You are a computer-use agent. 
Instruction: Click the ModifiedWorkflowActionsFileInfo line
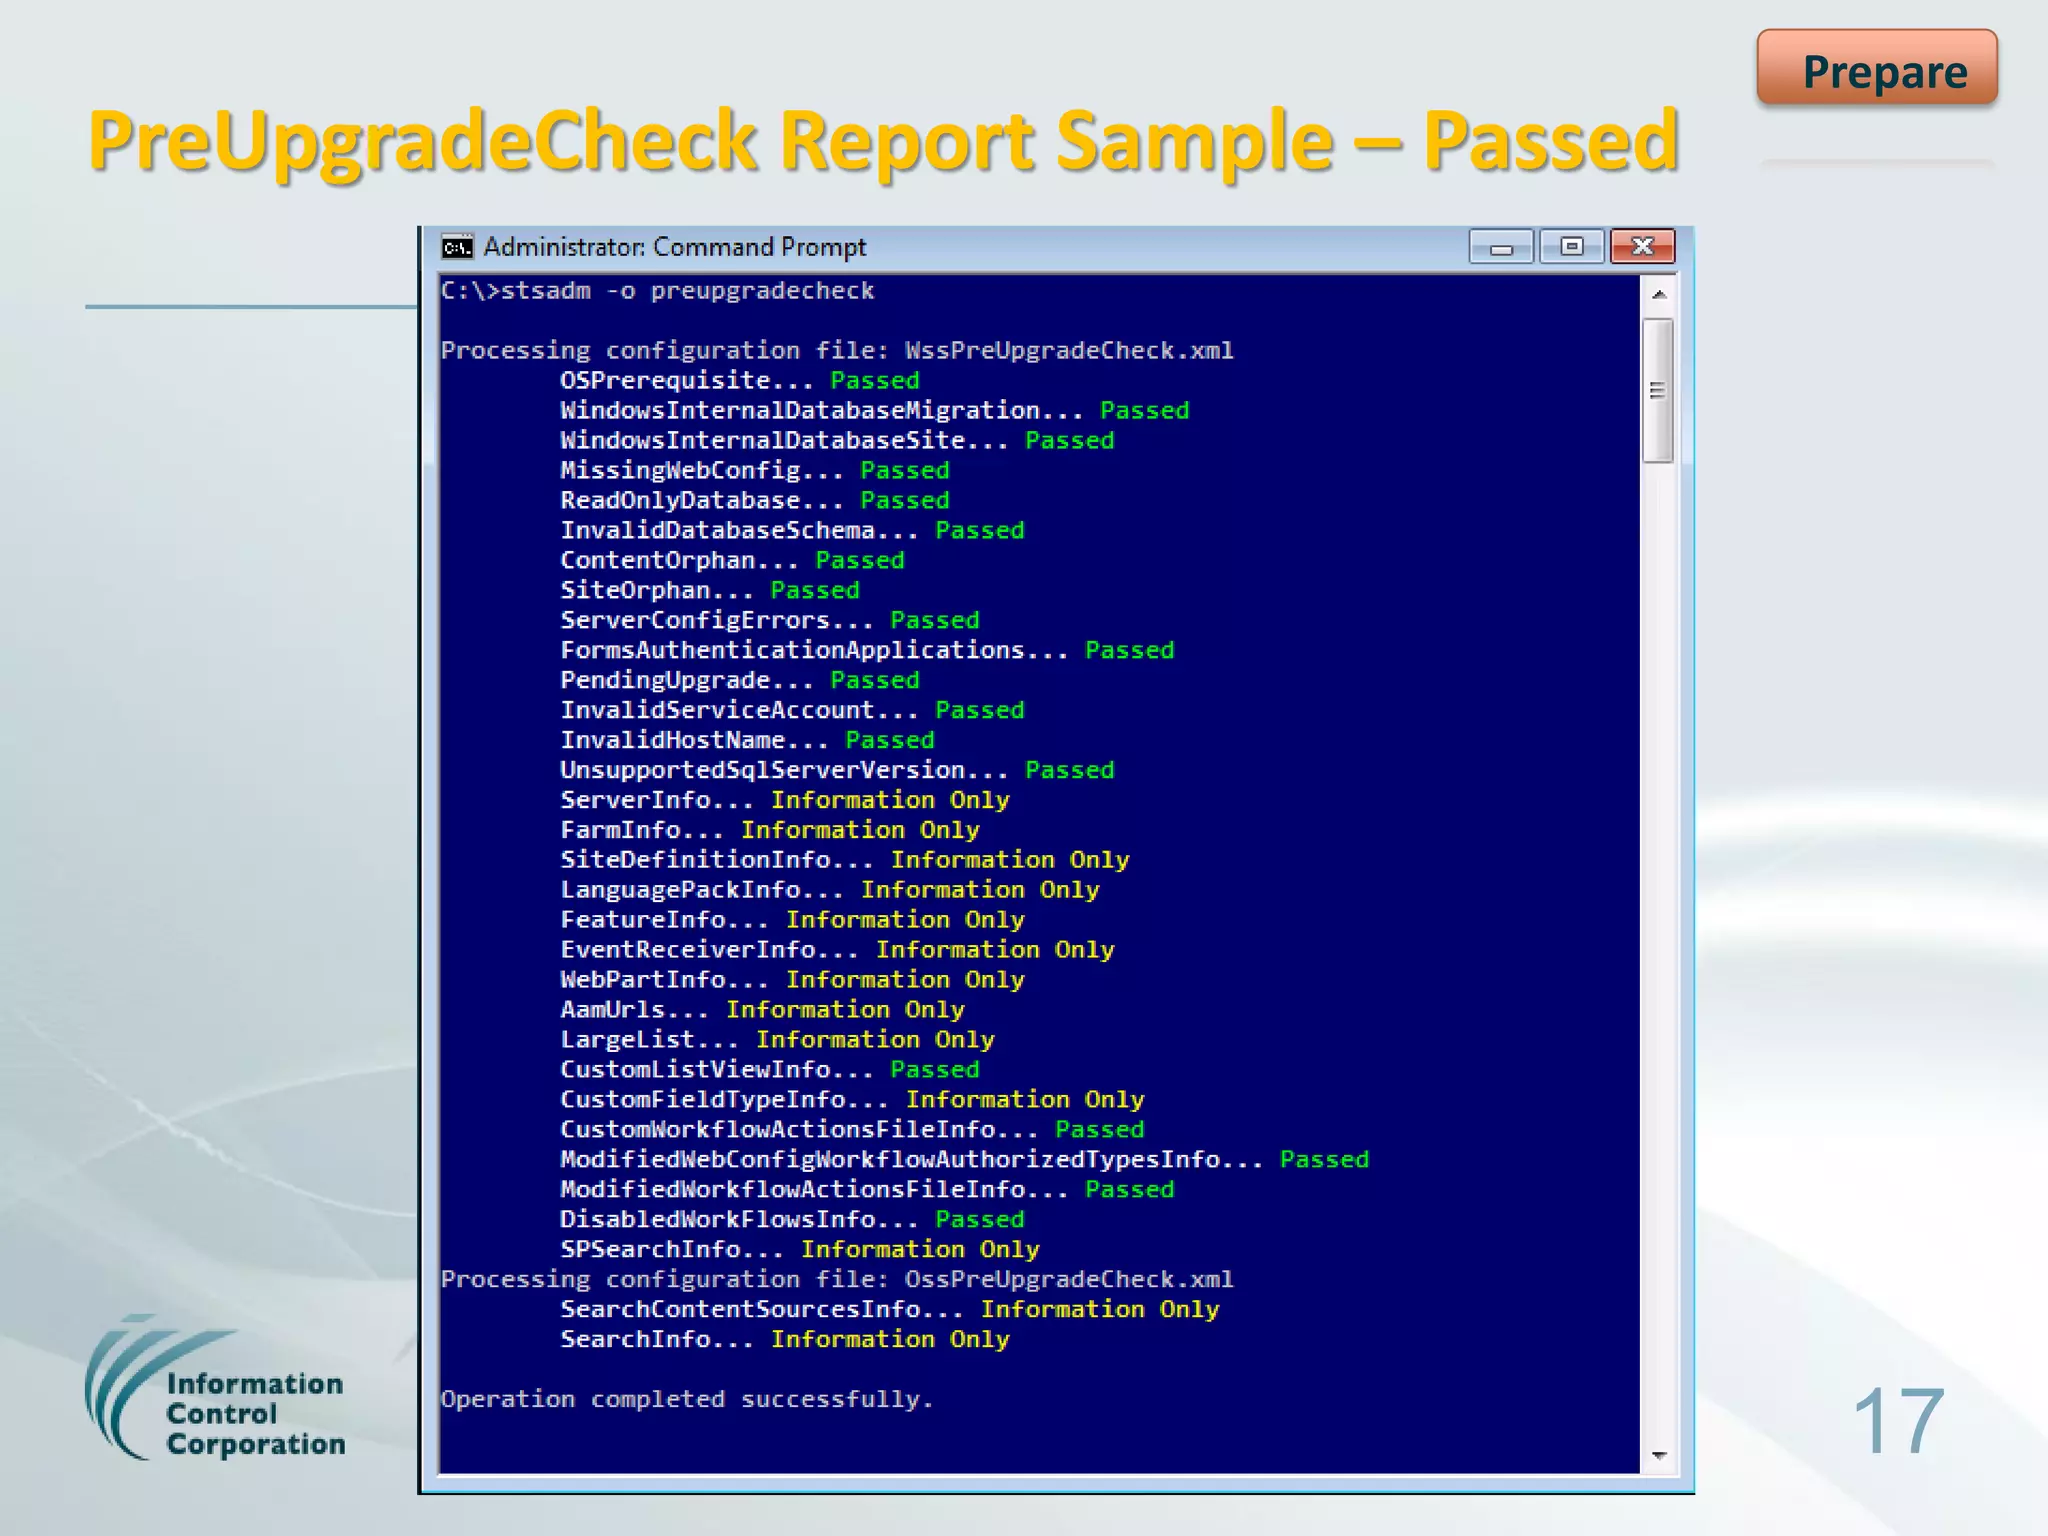pyautogui.click(x=867, y=1191)
